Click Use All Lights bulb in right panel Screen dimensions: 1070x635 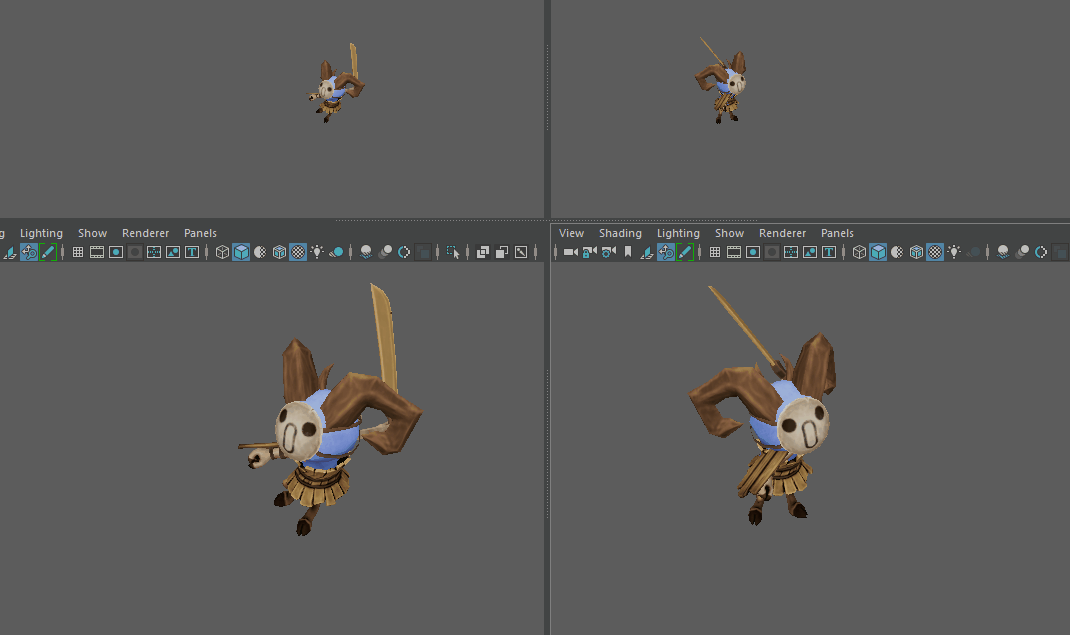955,252
